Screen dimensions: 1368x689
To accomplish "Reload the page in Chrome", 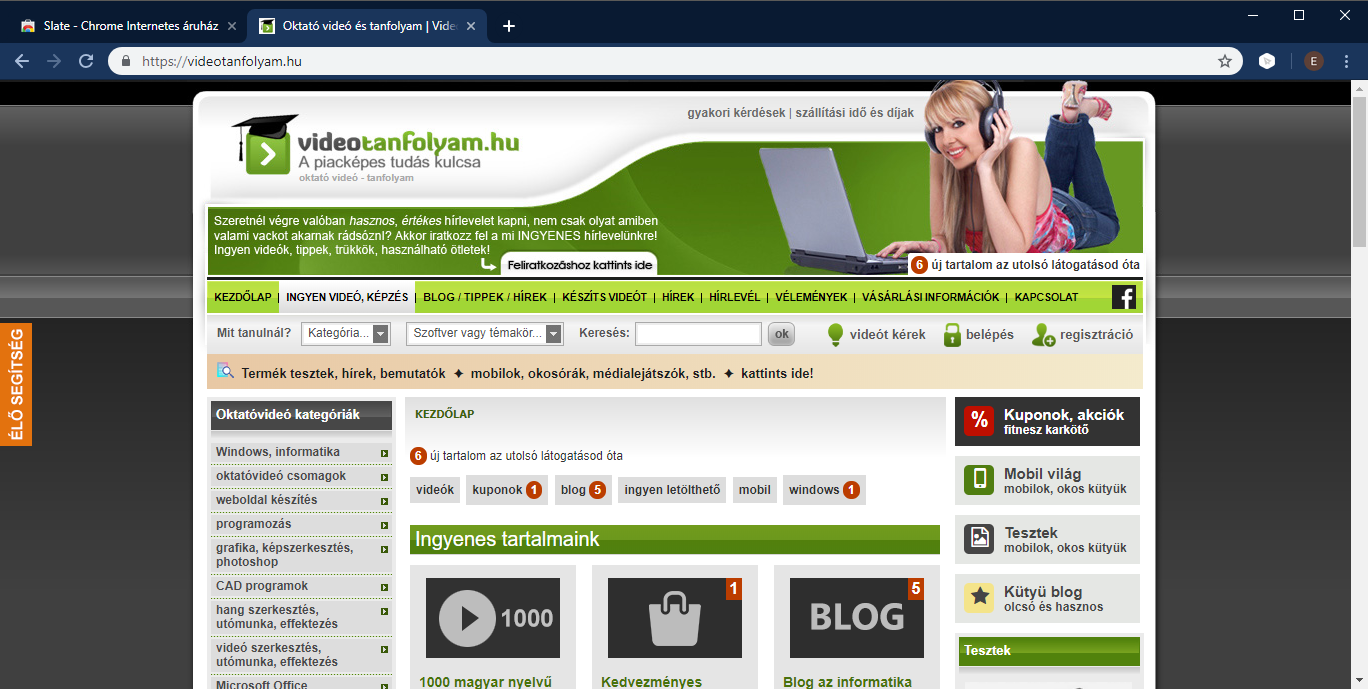I will pos(86,61).
